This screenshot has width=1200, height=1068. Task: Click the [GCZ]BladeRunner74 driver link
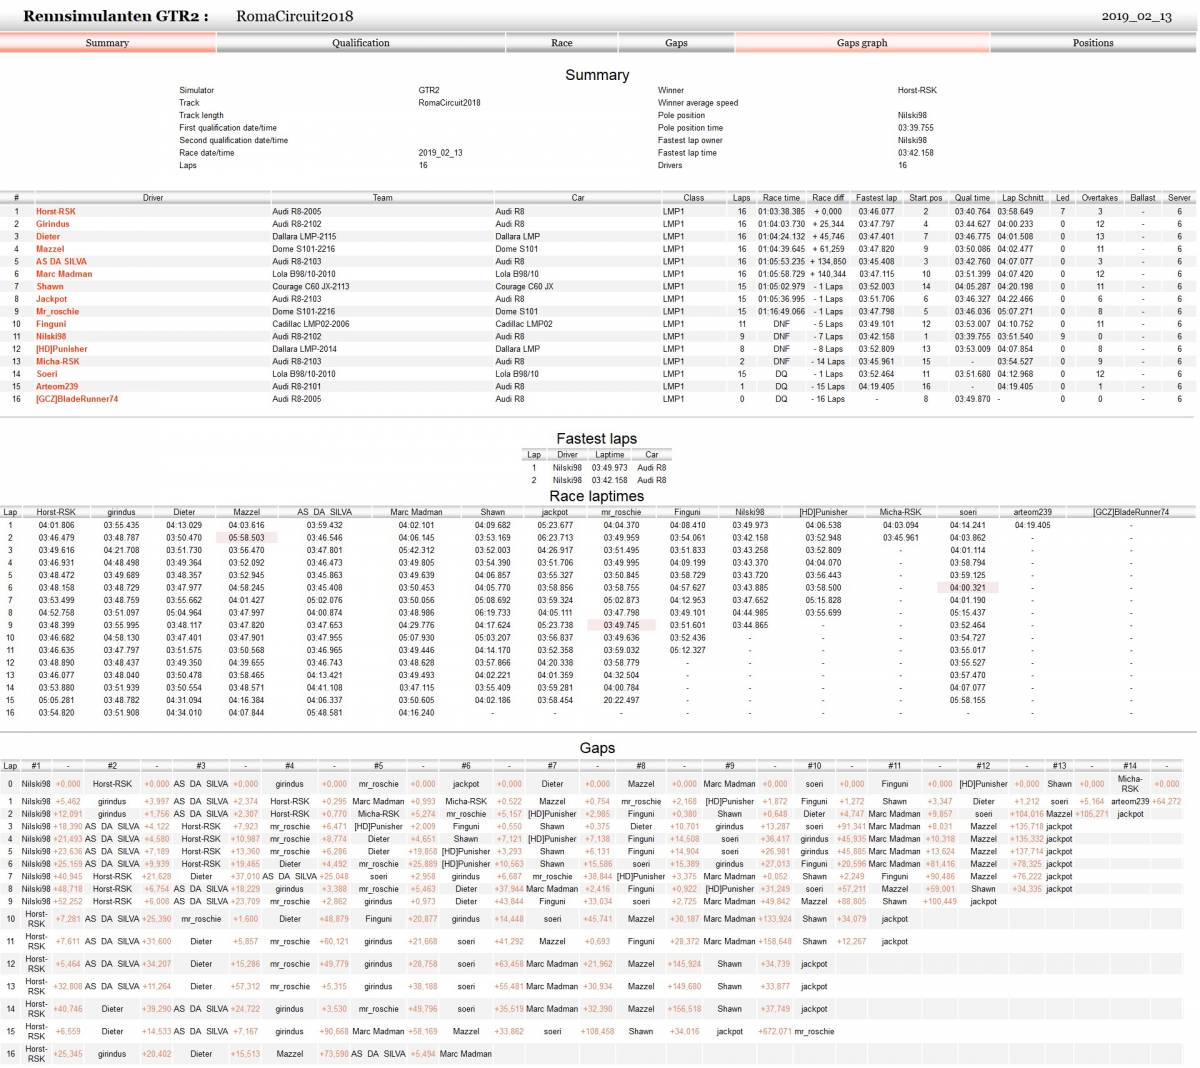point(77,399)
